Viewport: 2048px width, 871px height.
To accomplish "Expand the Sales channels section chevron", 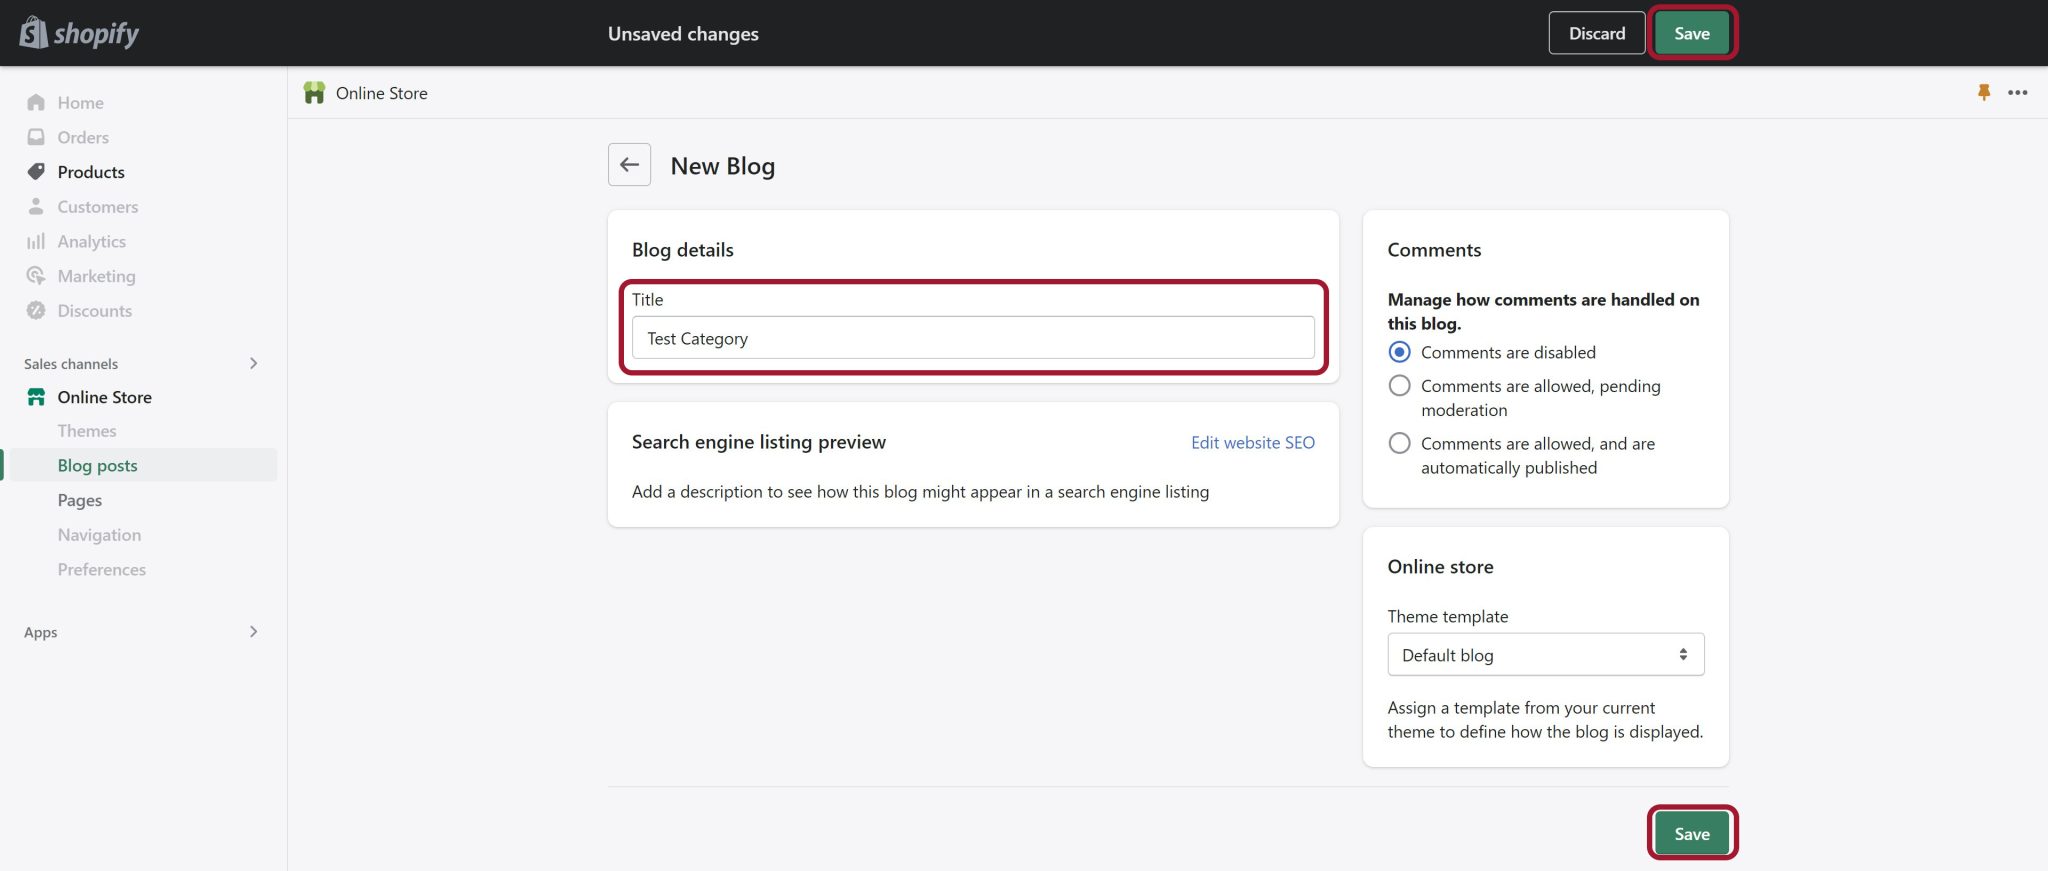I will 253,363.
